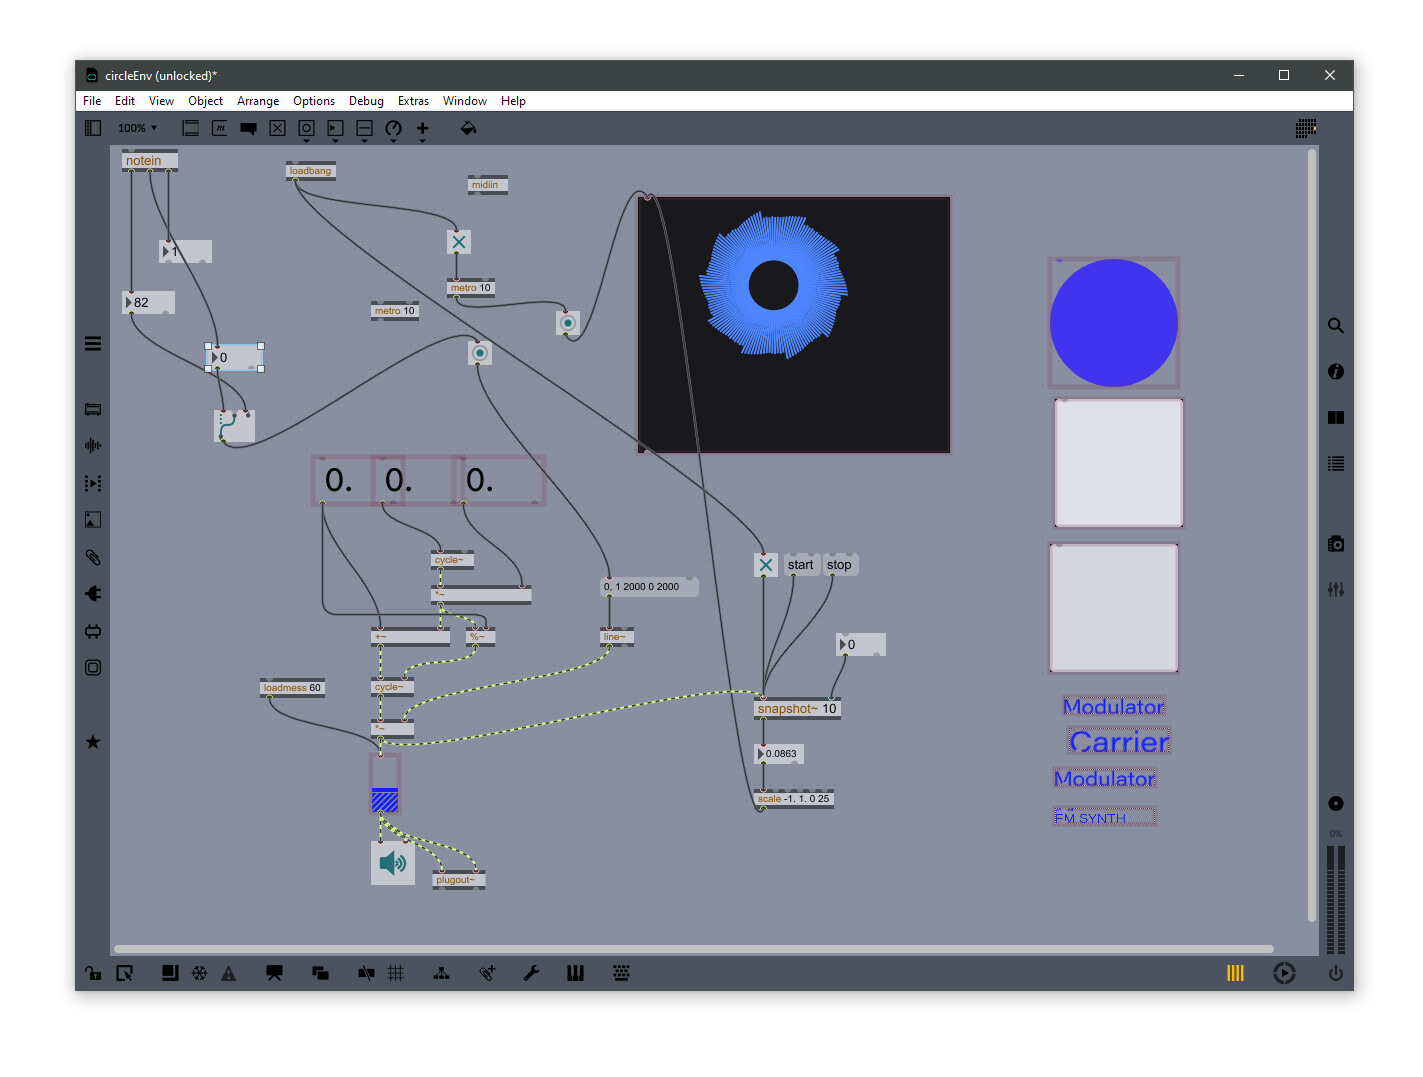Viewport: 1423px width, 1077px height.
Task: Open the piano keys icon in bottom bar
Action: pyautogui.click(x=575, y=973)
